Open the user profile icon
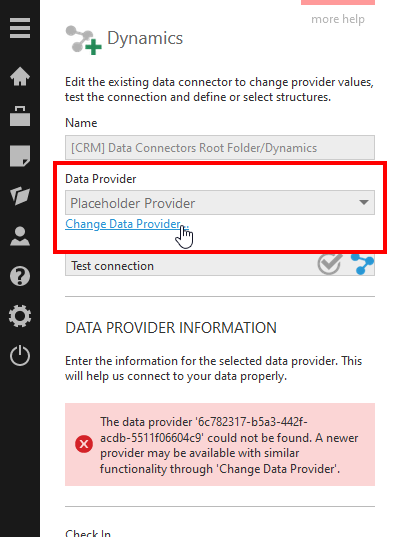This screenshot has width=399, height=537. point(20,236)
